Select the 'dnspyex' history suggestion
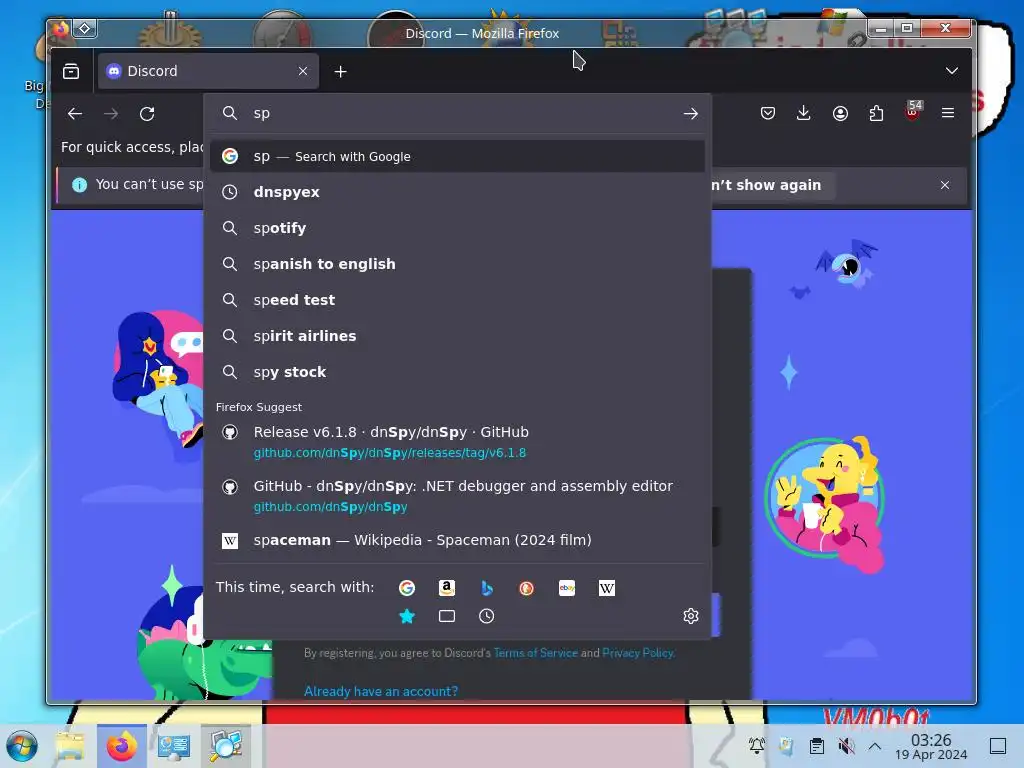The height and width of the screenshot is (768, 1024). [457, 192]
